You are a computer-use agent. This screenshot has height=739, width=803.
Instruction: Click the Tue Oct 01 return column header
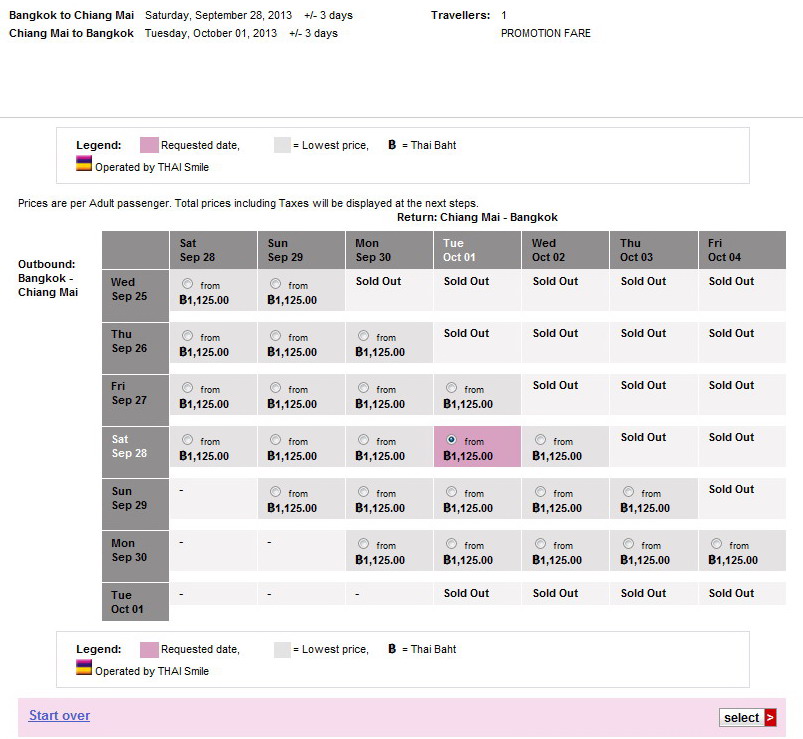click(x=477, y=250)
